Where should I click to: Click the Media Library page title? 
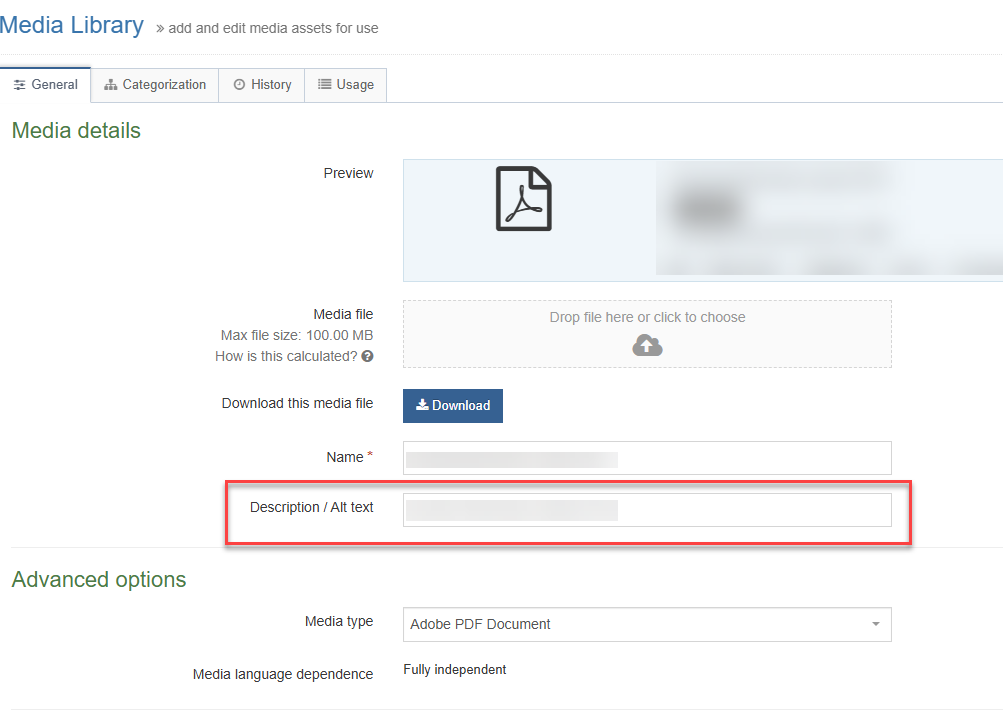[72, 25]
